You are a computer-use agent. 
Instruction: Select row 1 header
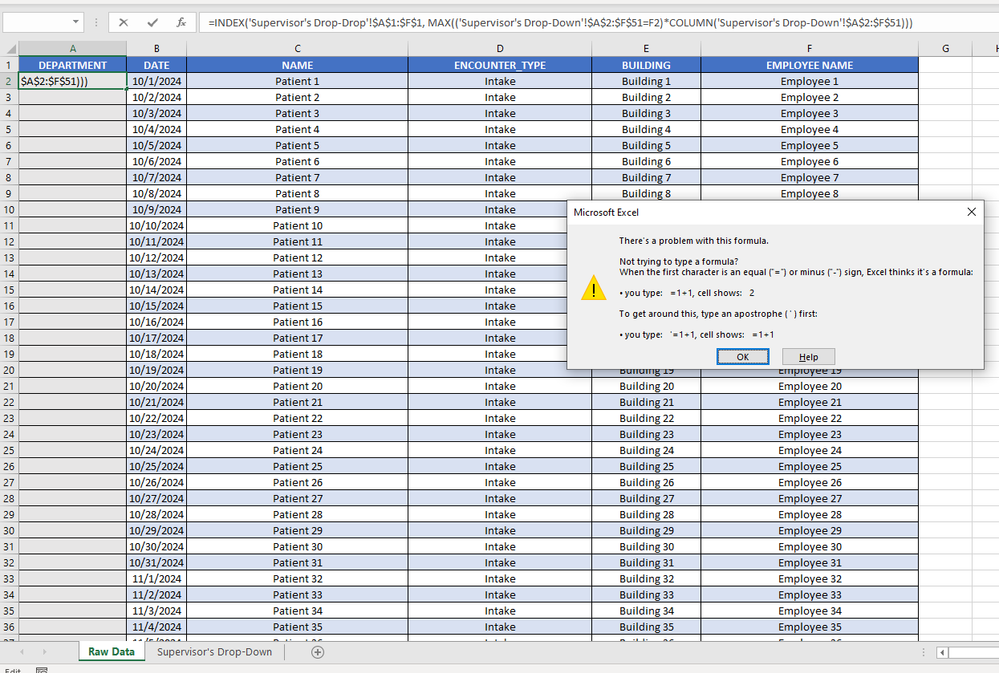[9, 65]
